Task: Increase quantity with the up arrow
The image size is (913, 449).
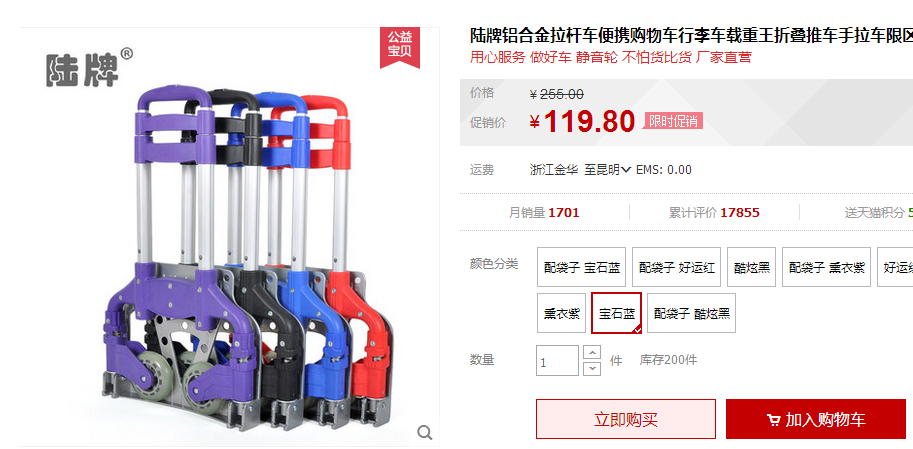Action: [x=592, y=353]
